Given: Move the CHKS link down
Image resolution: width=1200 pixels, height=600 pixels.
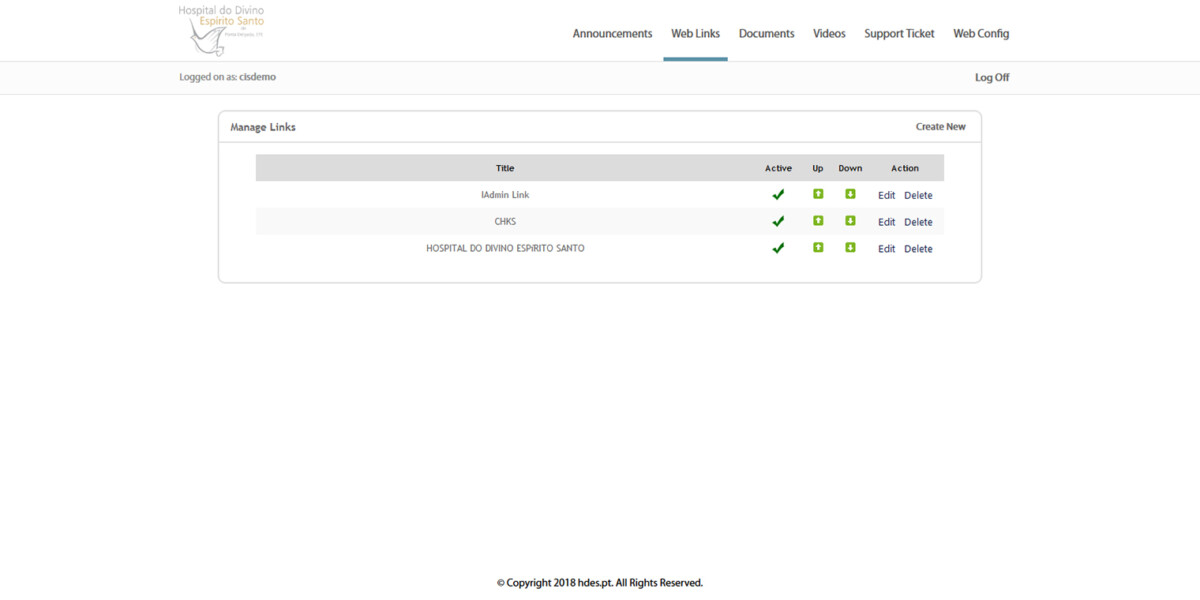Looking at the screenshot, I should (x=849, y=221).
